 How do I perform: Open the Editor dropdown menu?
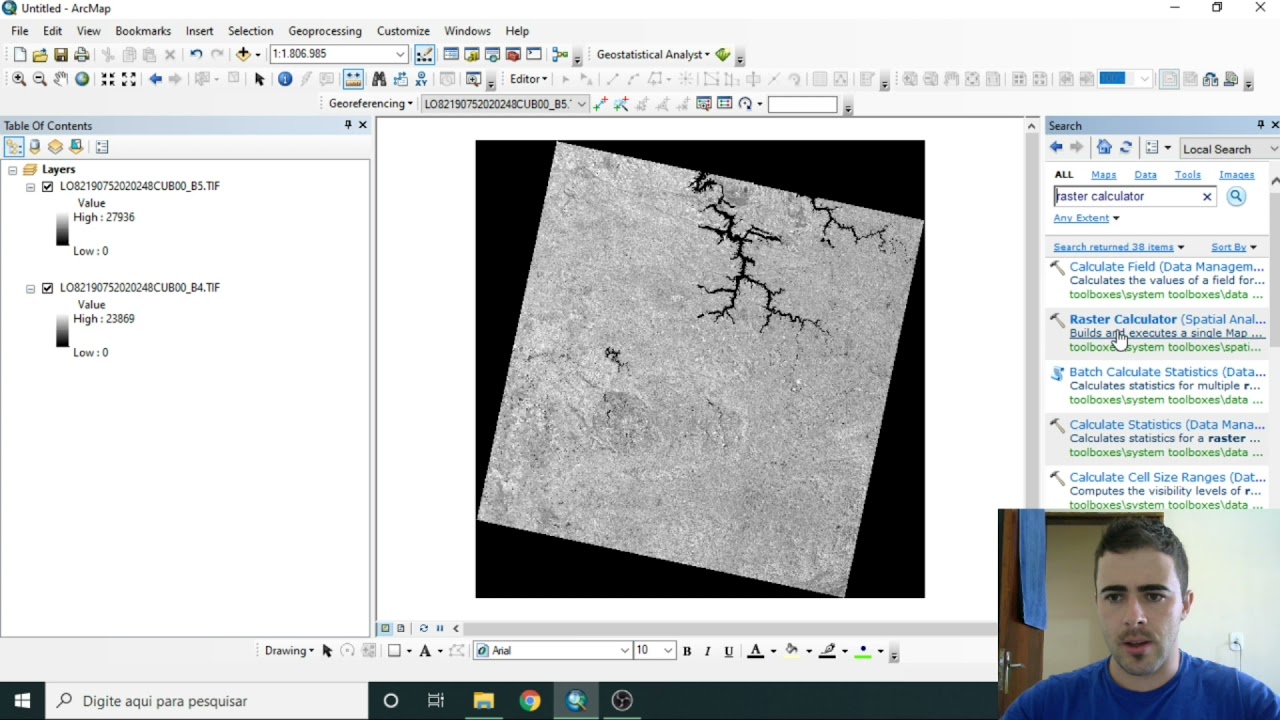click(x=528, y=79)
